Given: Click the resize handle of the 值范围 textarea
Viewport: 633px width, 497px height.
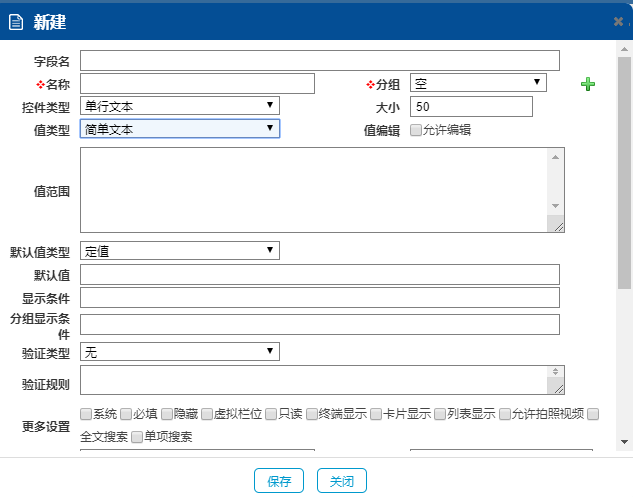Looking at the screenshot, I should (x=557, y=226).
